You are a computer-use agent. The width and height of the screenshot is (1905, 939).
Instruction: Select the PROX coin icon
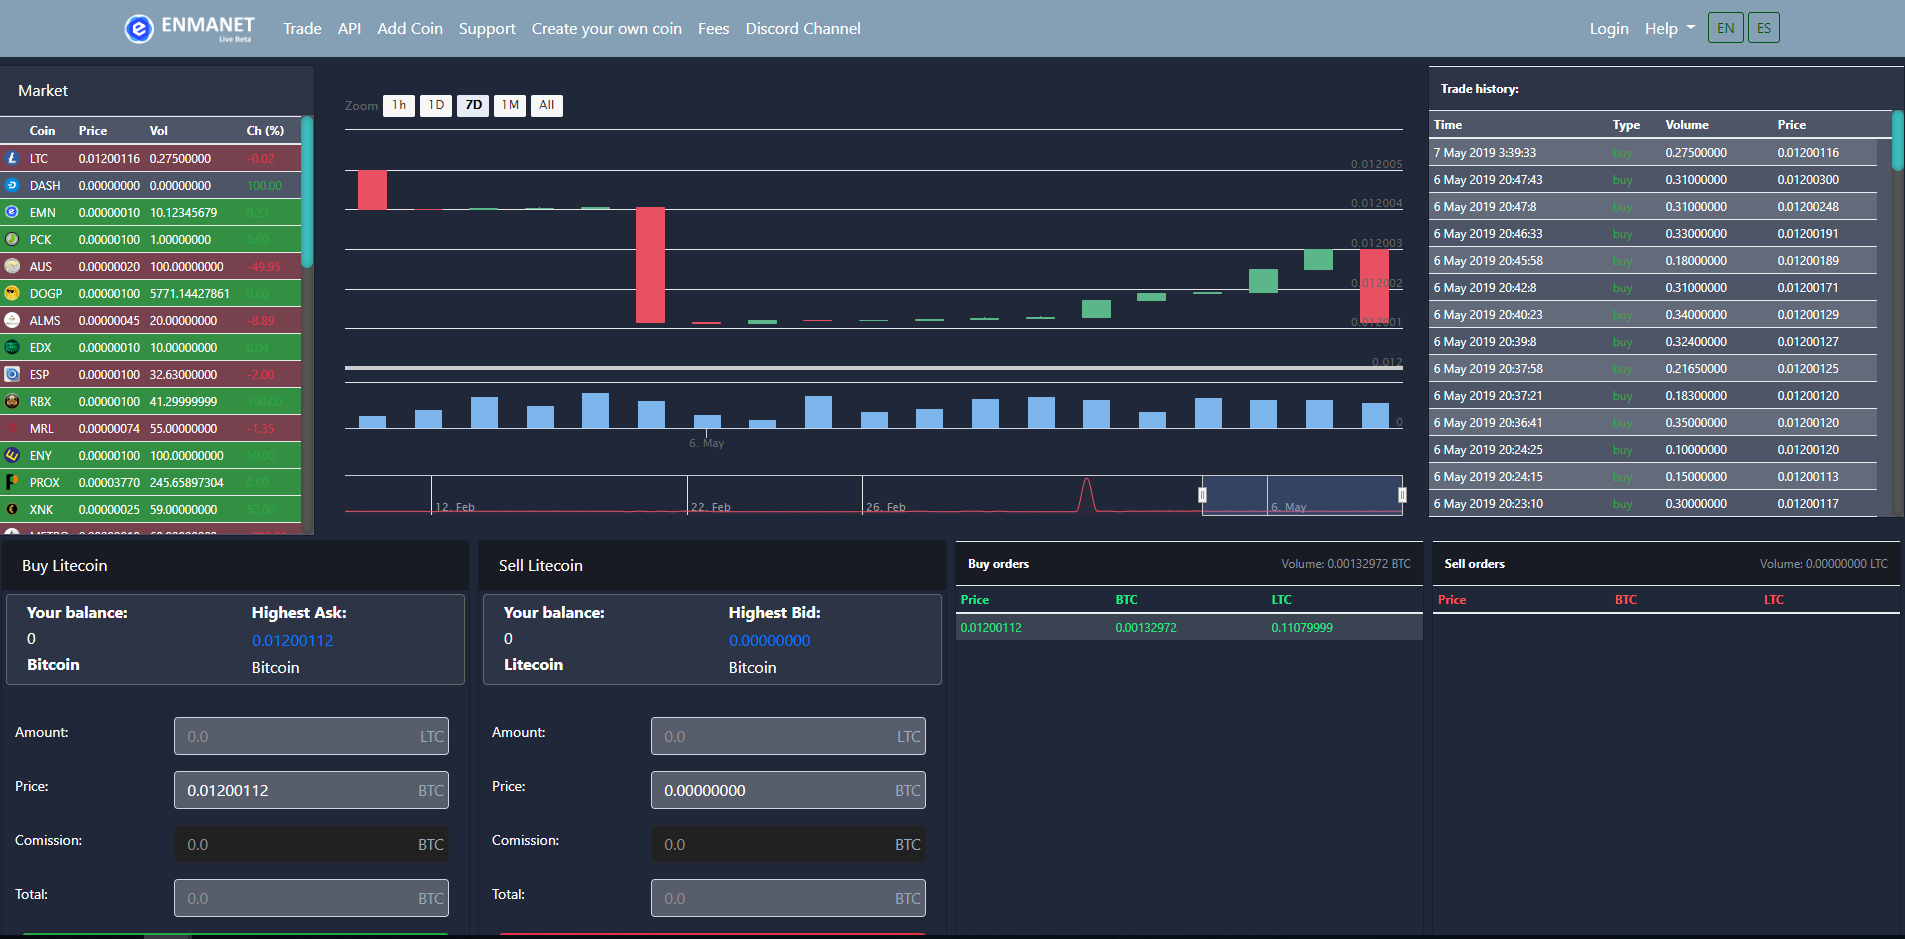coord(12,482)
